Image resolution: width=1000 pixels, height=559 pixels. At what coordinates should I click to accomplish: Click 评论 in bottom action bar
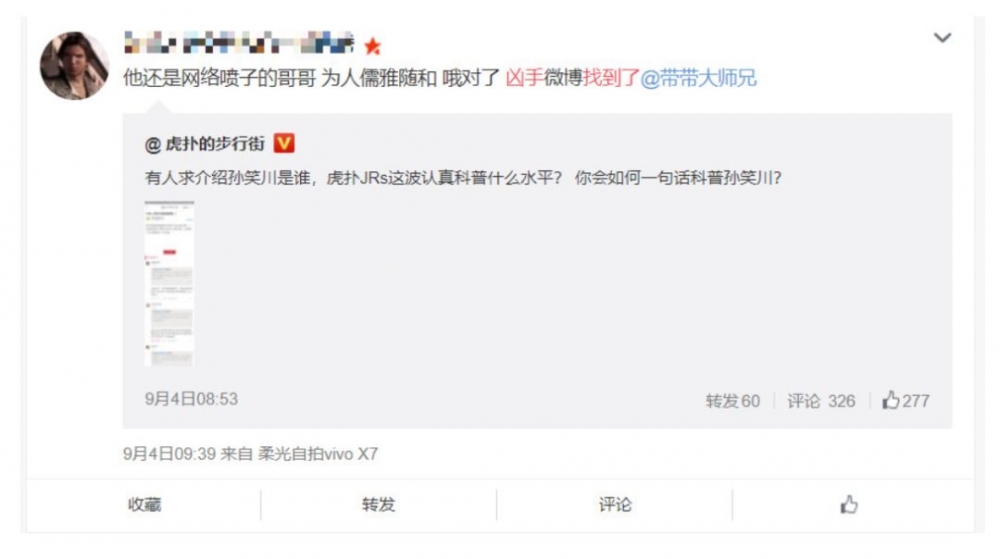(614, 505)
